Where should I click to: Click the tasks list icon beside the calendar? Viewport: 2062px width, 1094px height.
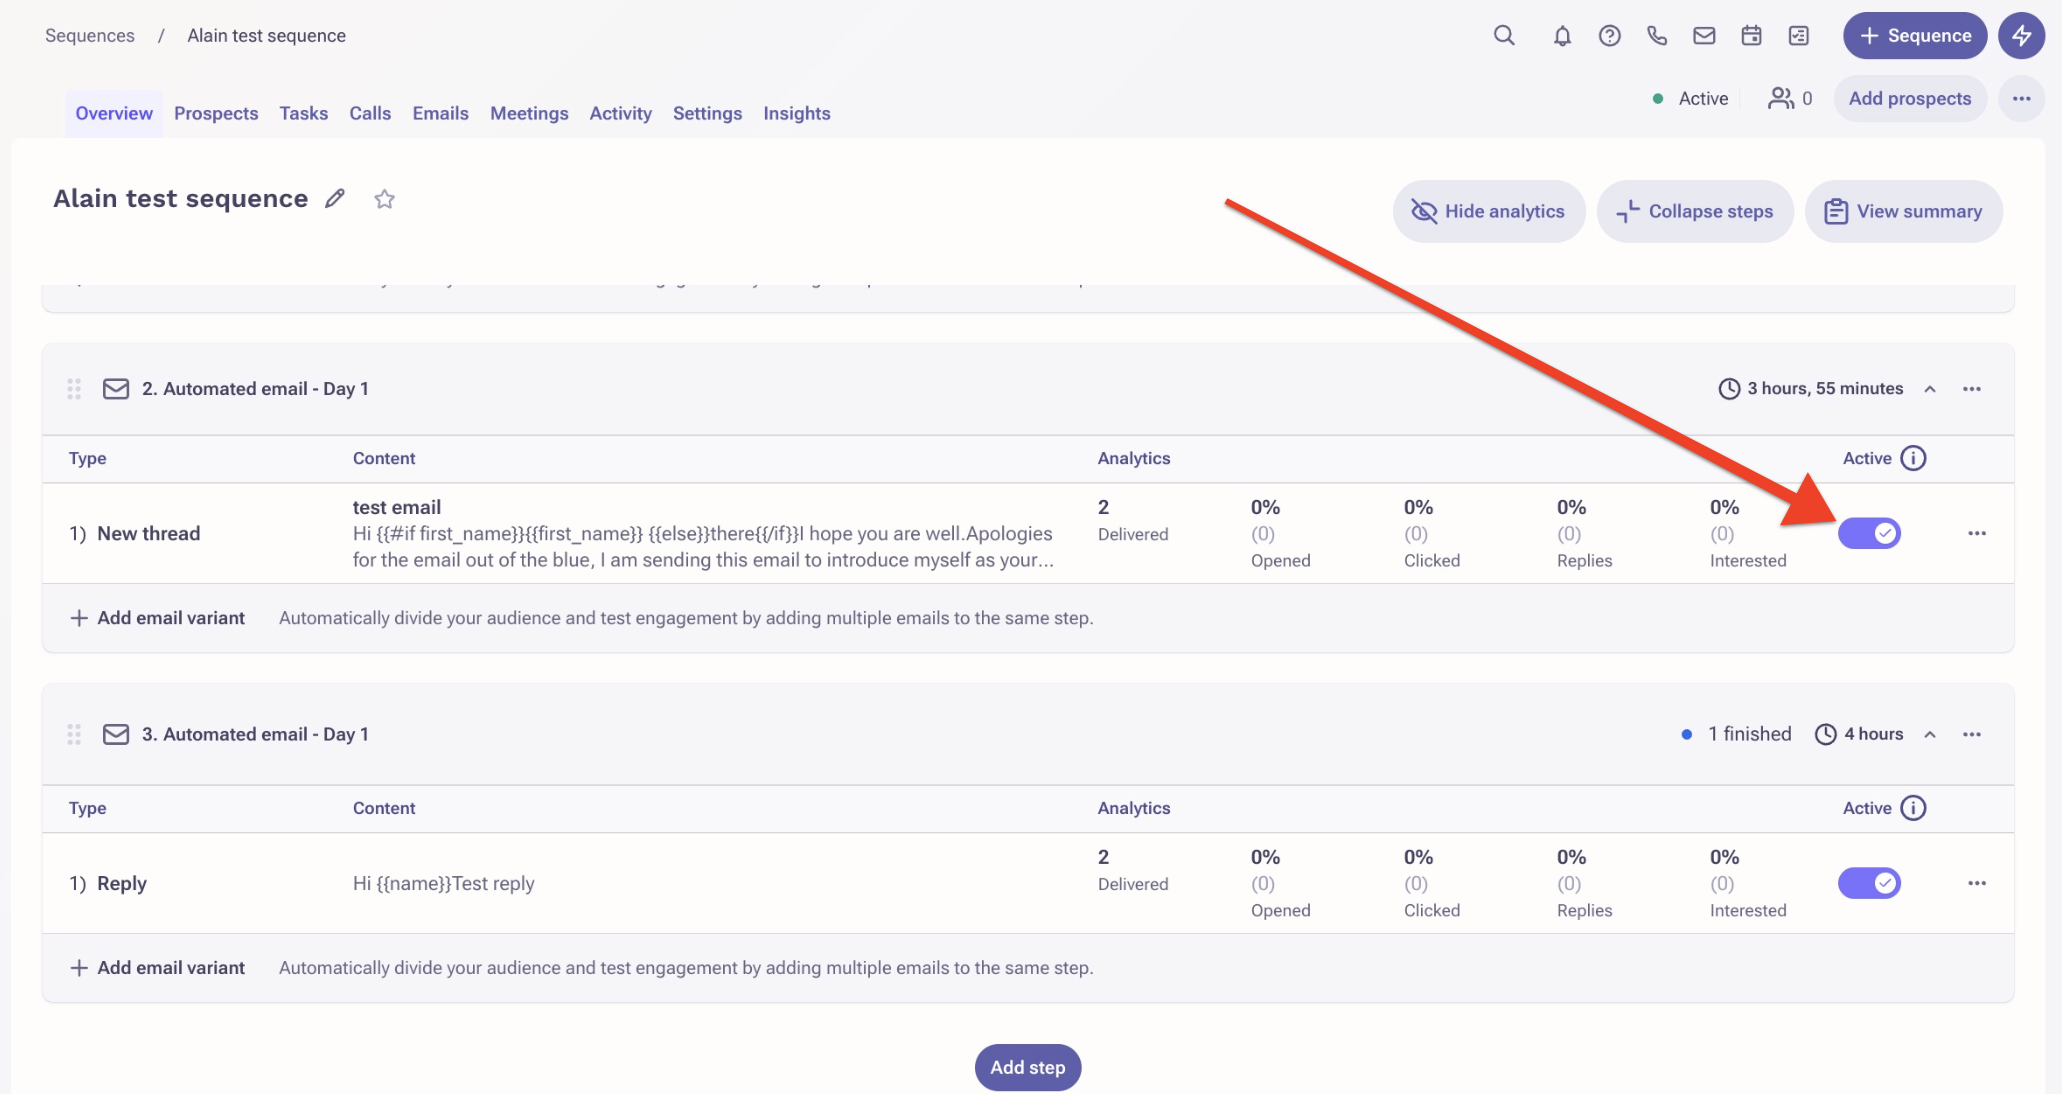pos(1799,35)
